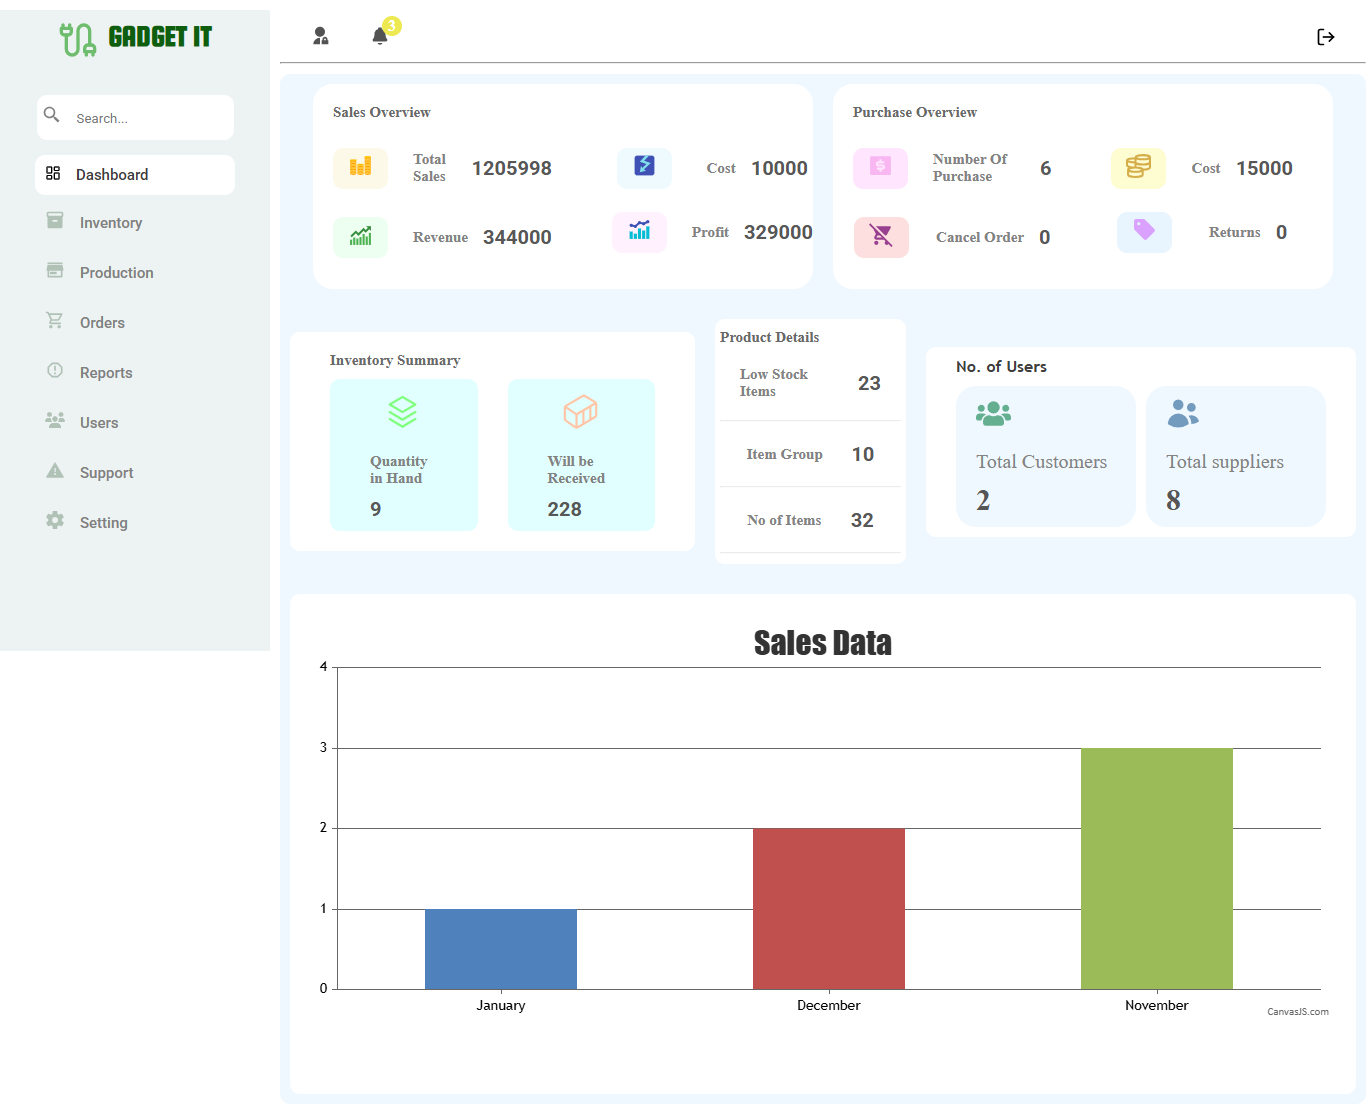Image resolution: width=1366 pixels, height=1104 pixels.
Task: Click the Gadget IT logo
Action: tap(135, 37)
